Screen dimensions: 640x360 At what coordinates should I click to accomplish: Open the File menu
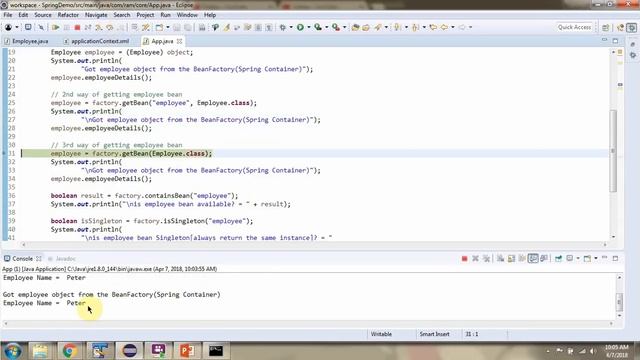coord(8,15)
